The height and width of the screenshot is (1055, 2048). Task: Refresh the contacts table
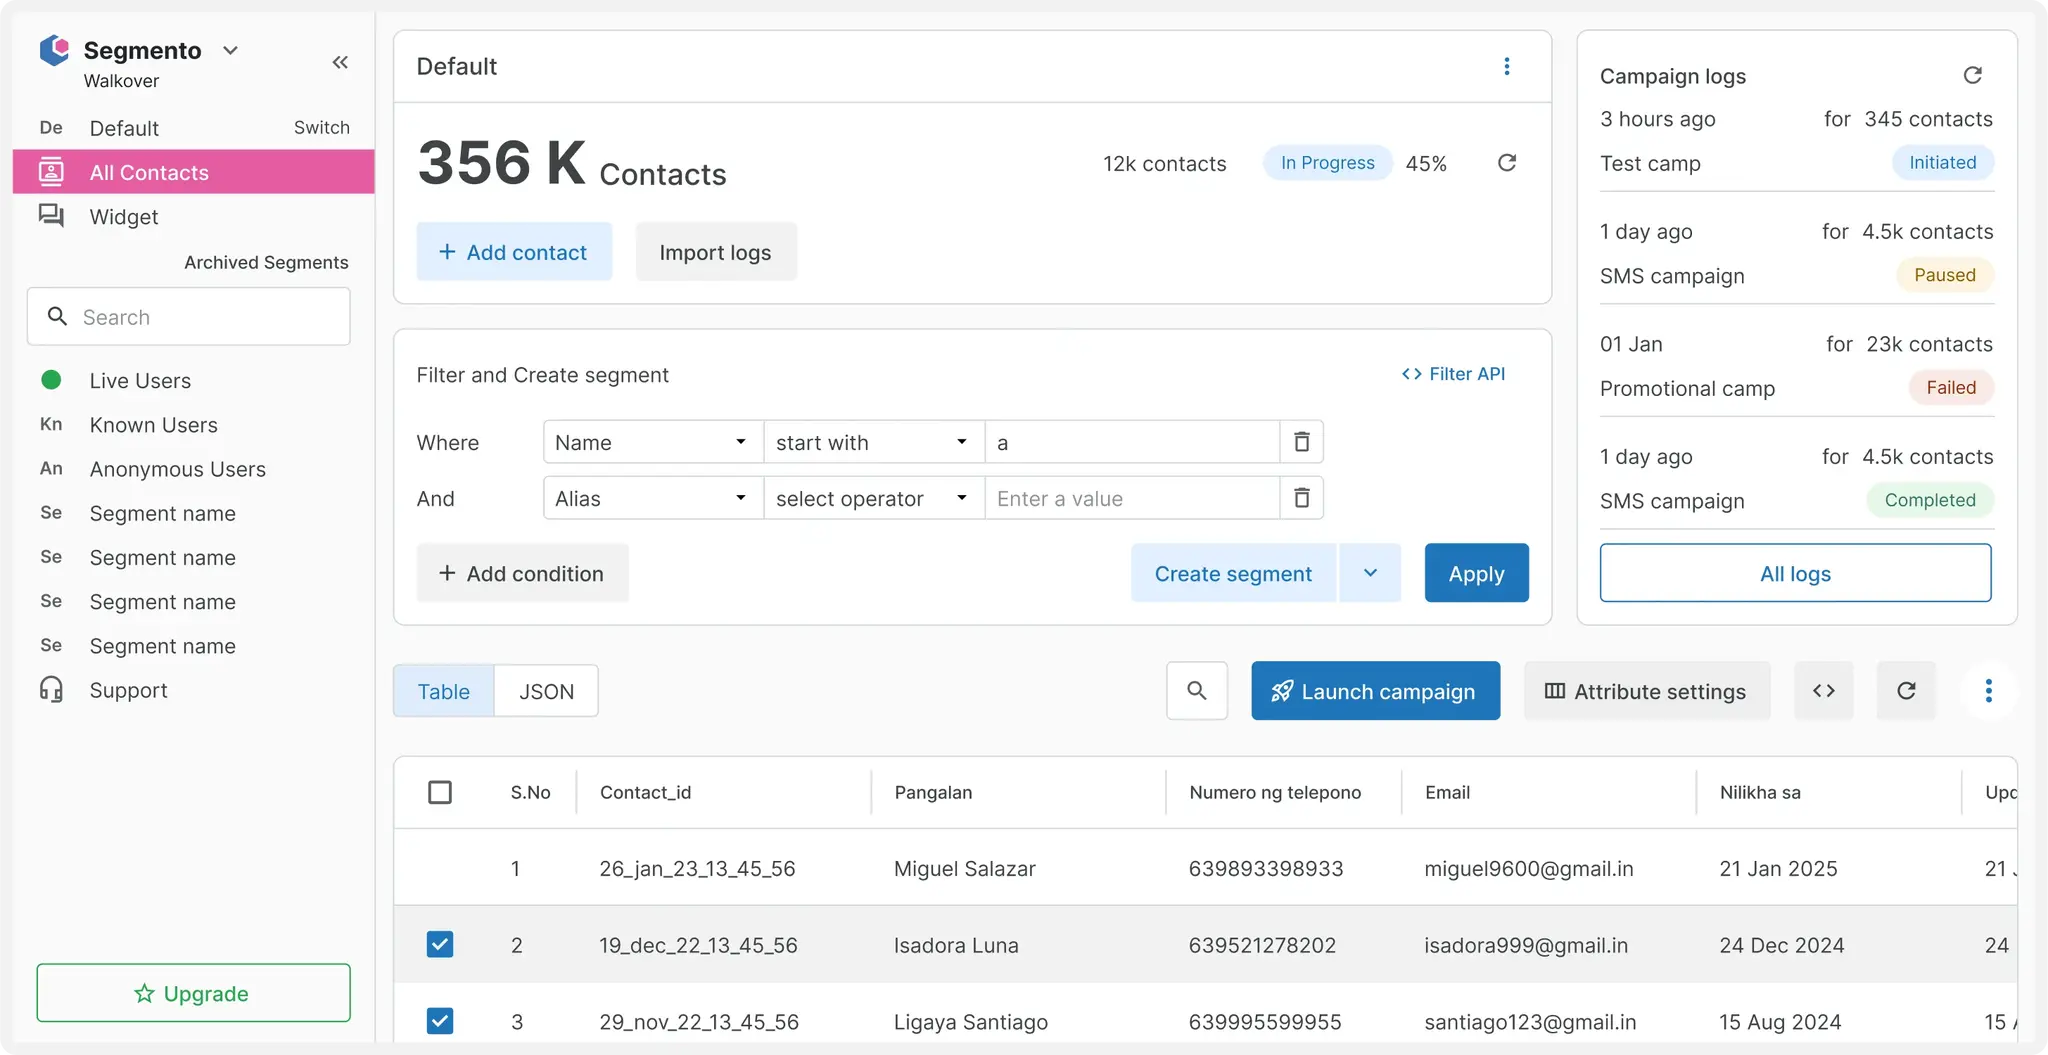(1906, 691)
